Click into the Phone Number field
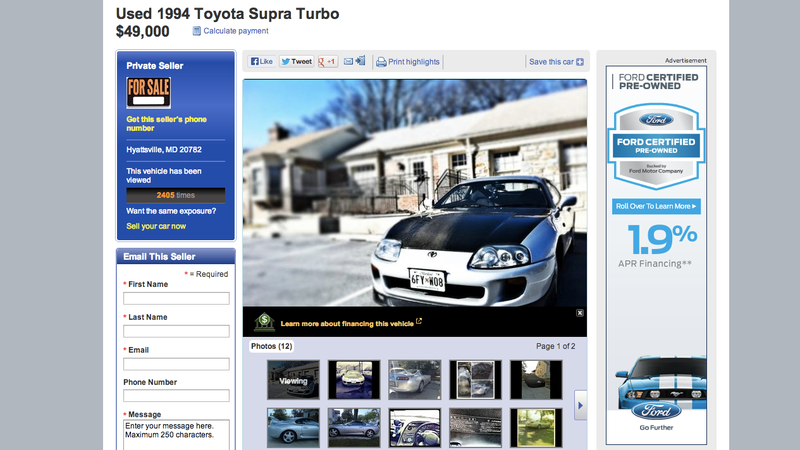 176,395
